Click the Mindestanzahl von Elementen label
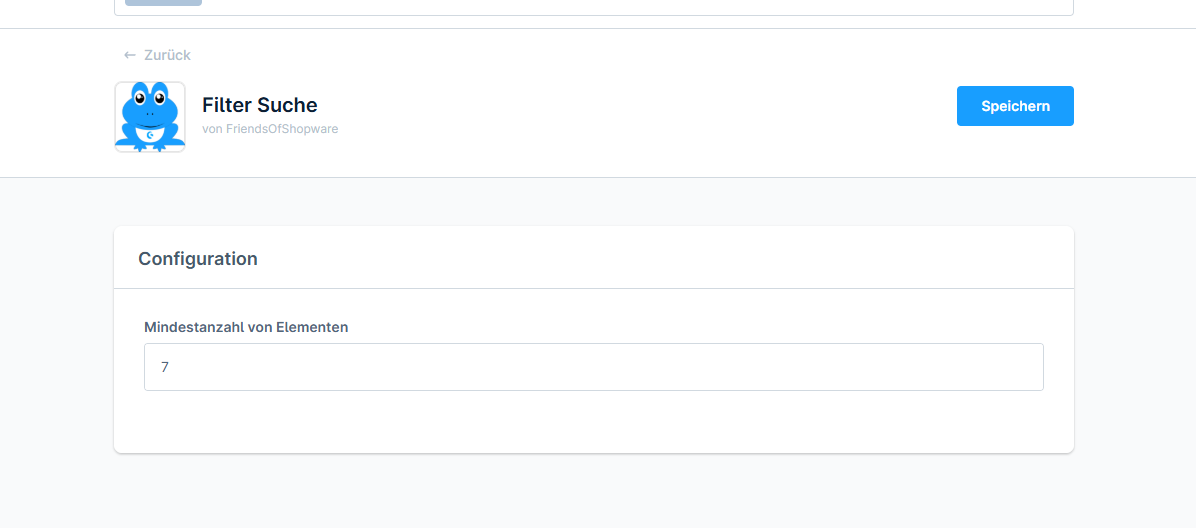The height and width of the screenshot is (528, 1196). pyautogui.click(x=246, y=327)
